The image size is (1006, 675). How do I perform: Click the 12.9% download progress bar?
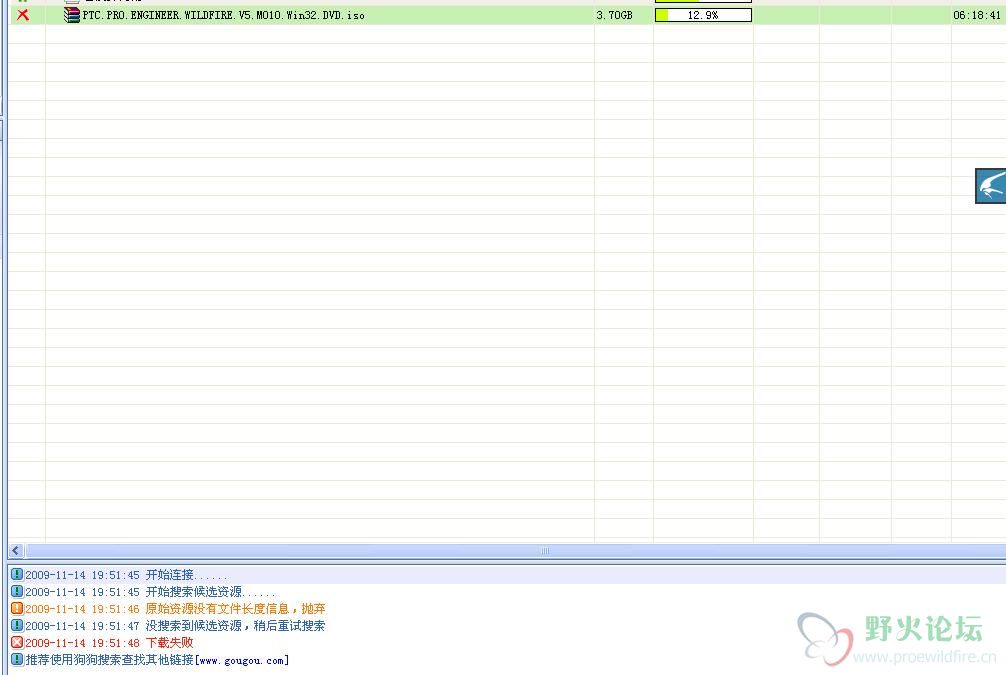tap(703, 15)
